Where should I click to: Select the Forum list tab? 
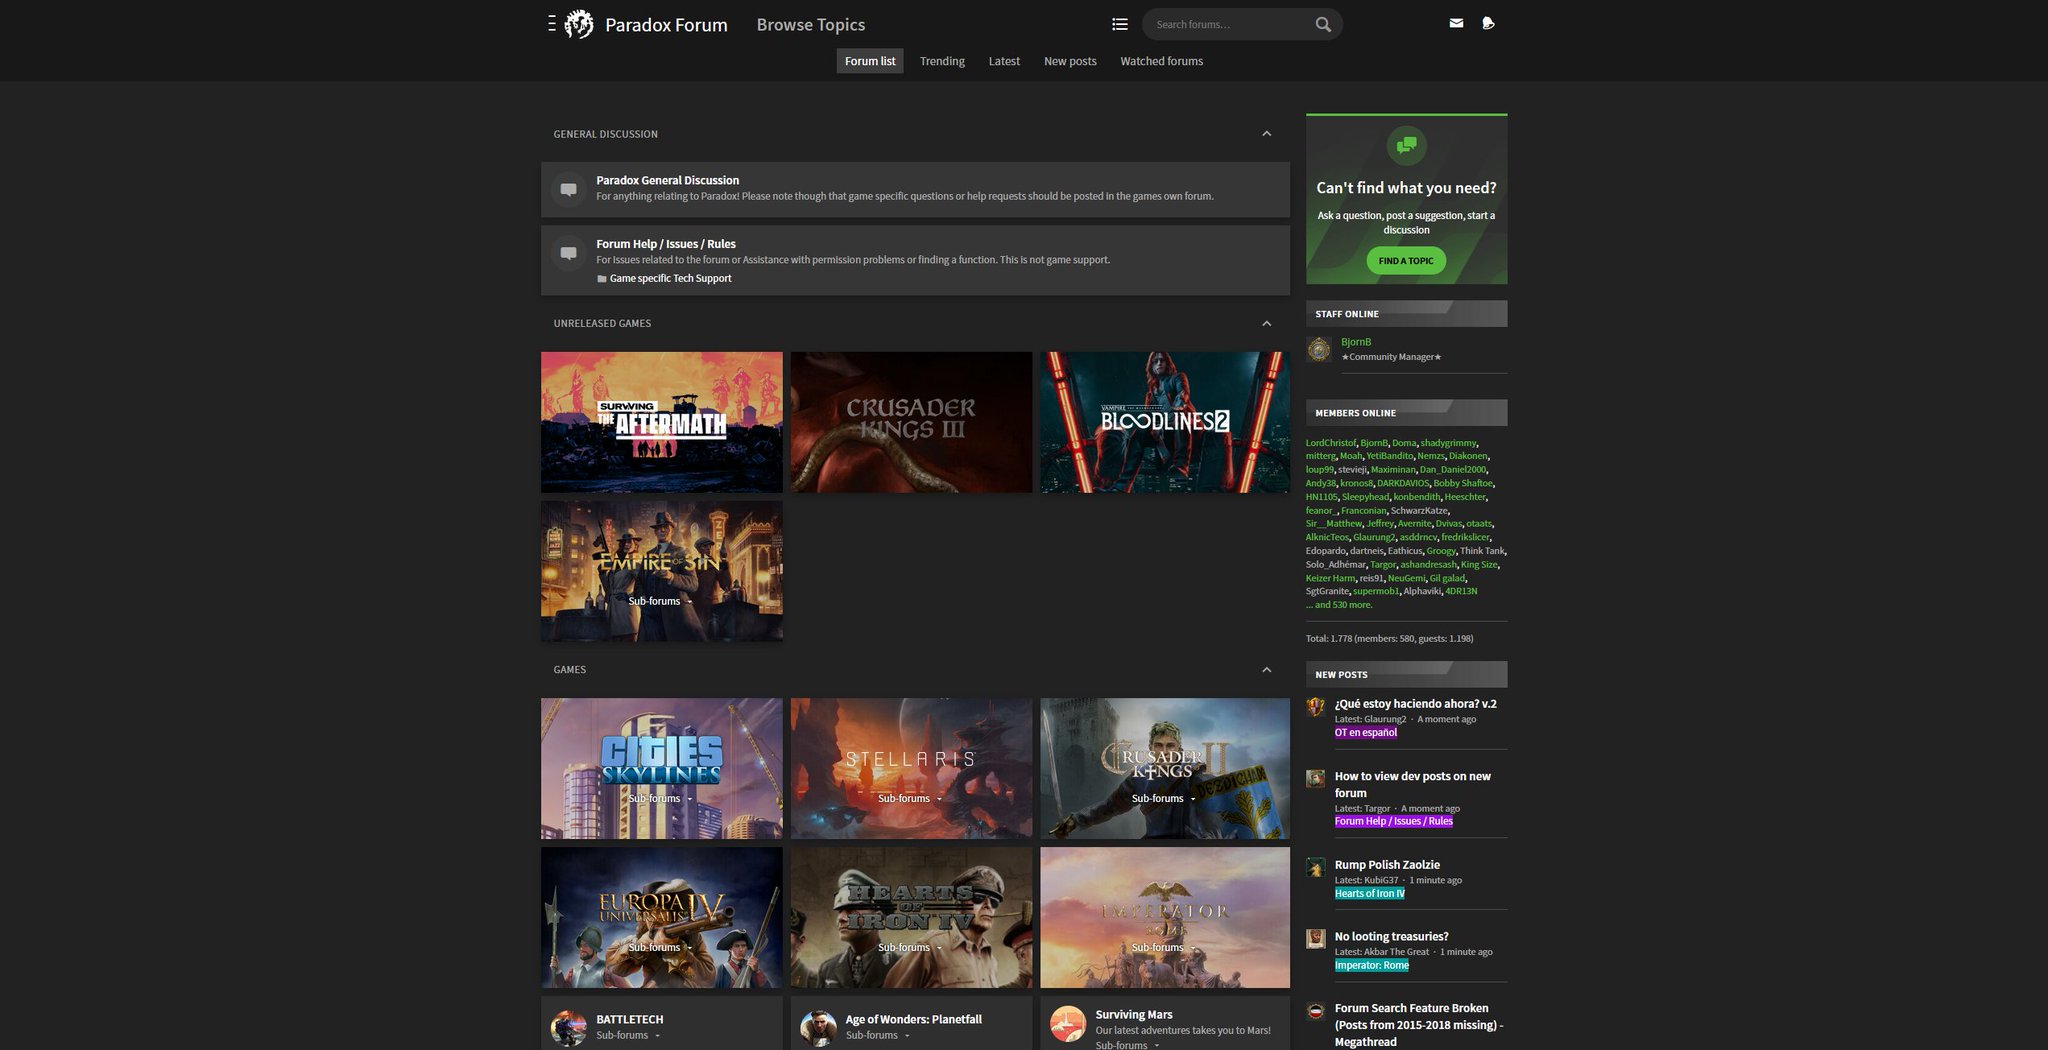coord(870,61)
